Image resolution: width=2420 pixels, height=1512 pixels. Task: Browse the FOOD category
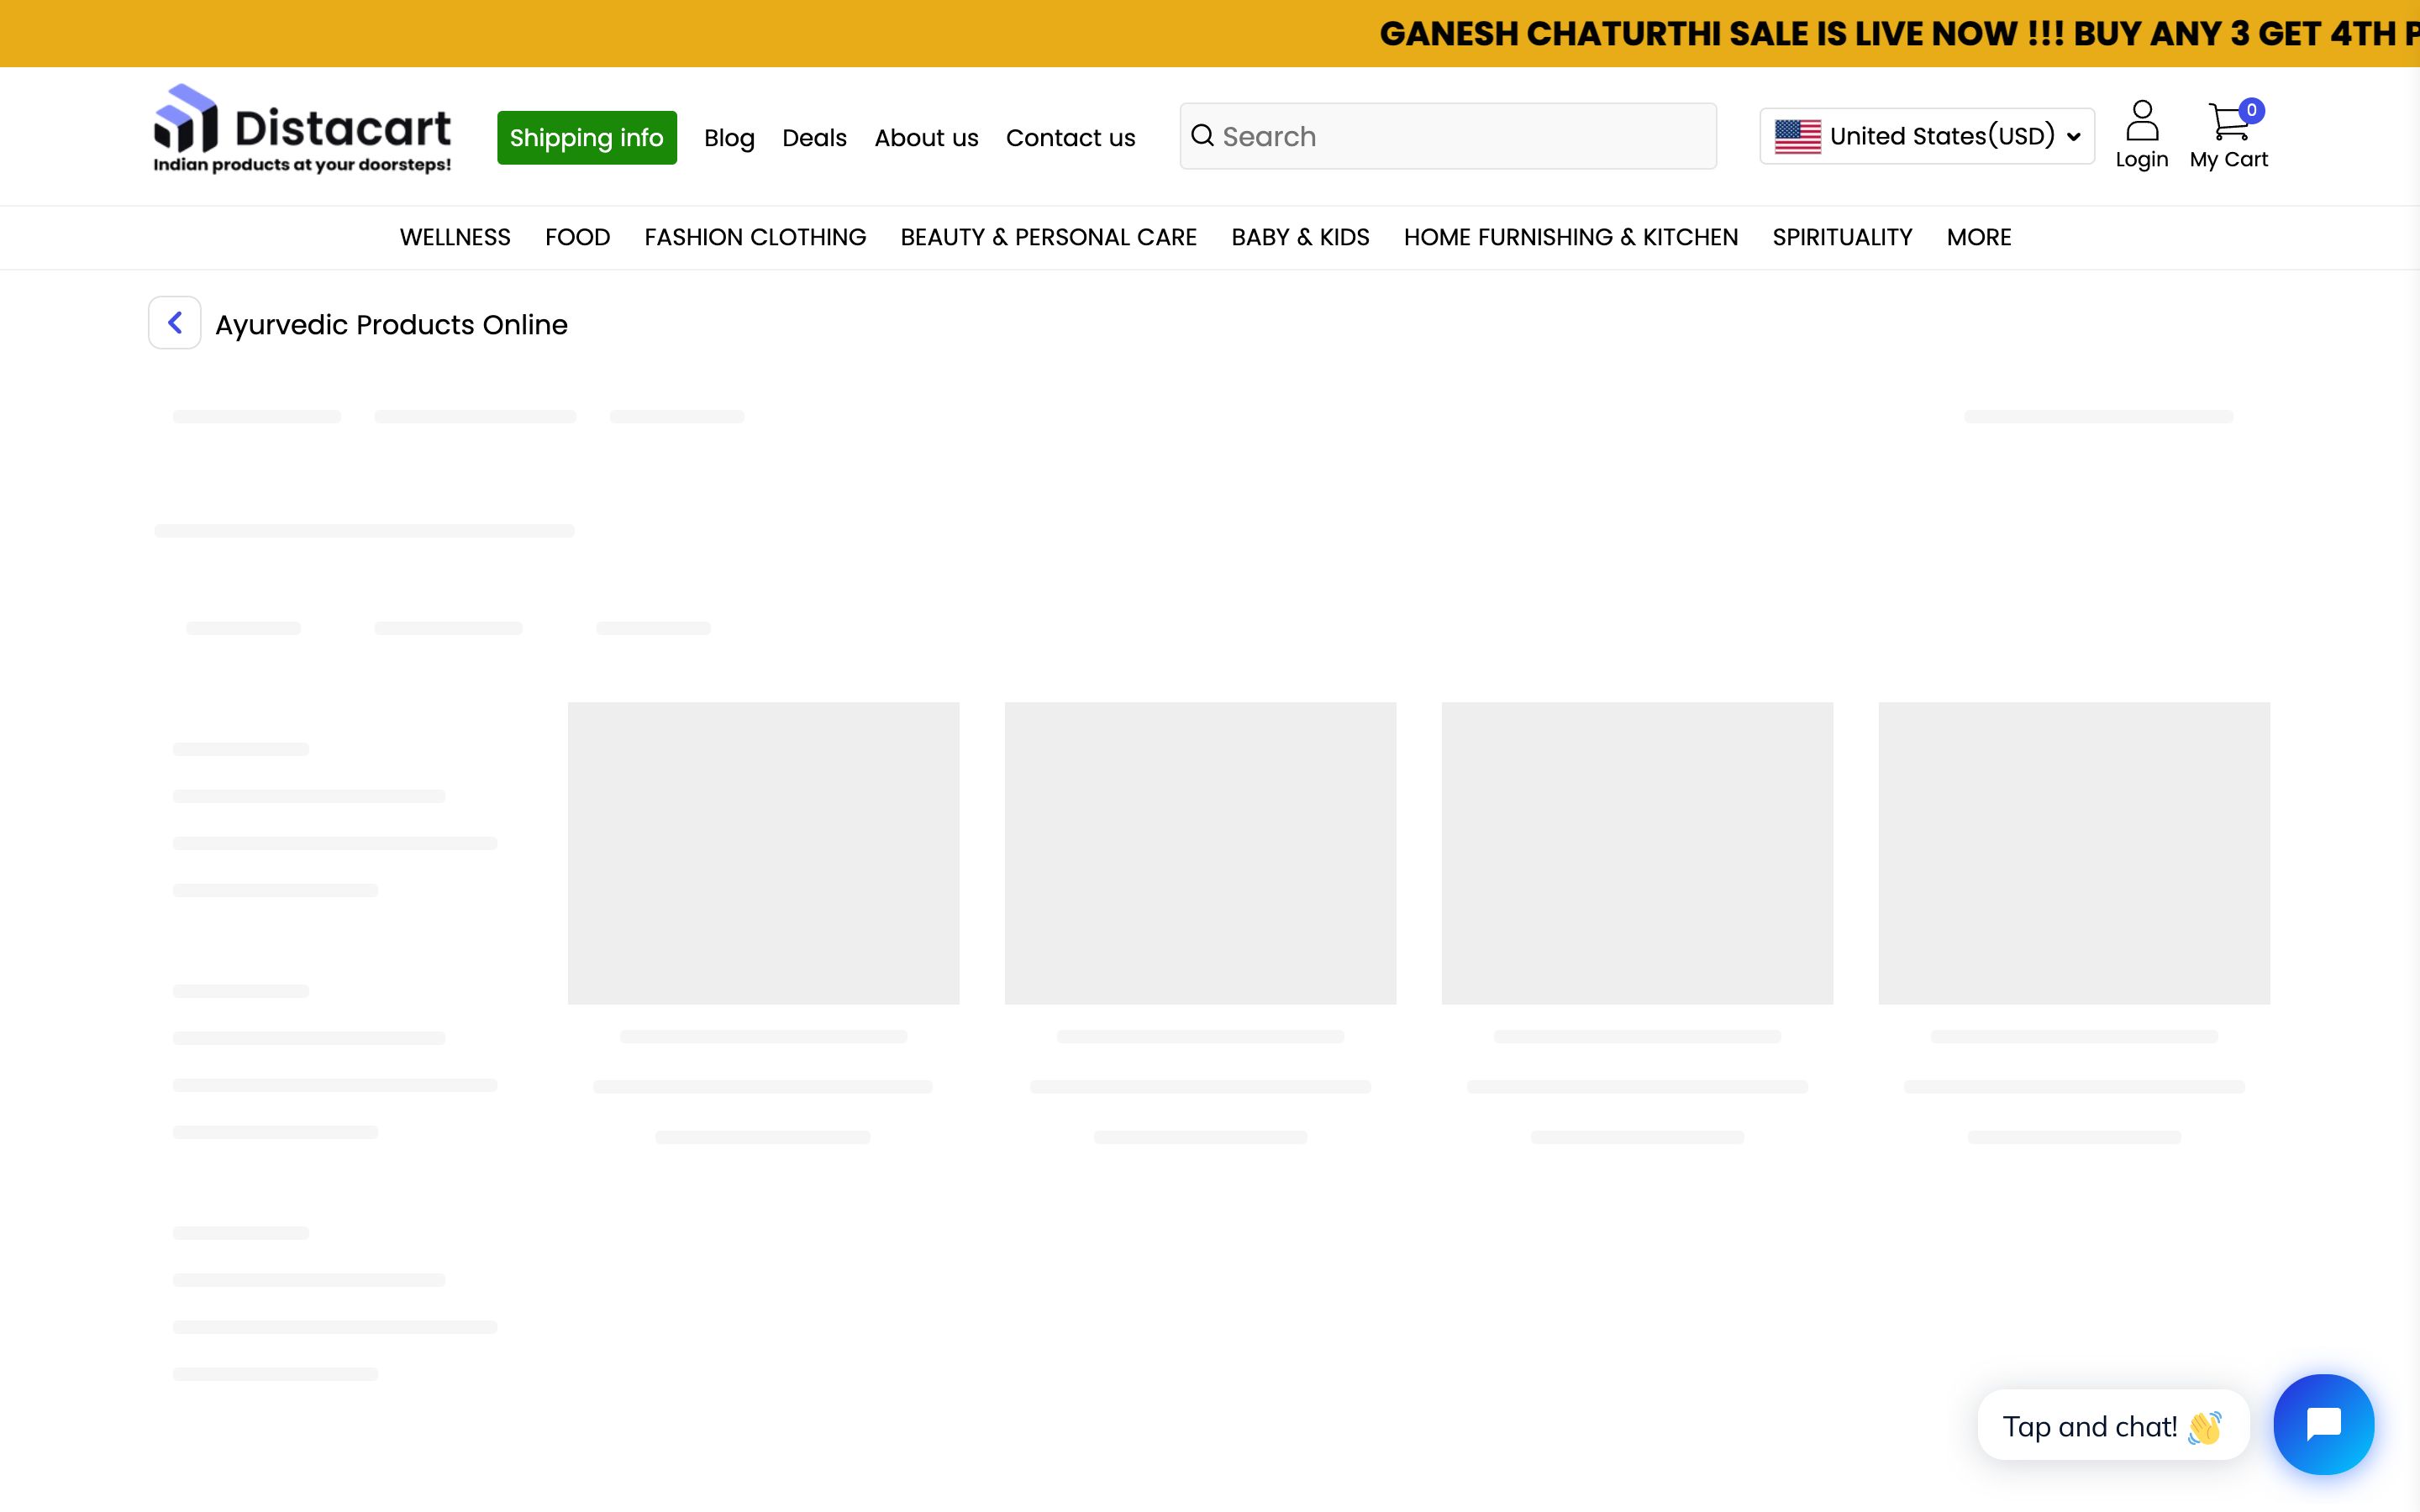pos(577,237)
